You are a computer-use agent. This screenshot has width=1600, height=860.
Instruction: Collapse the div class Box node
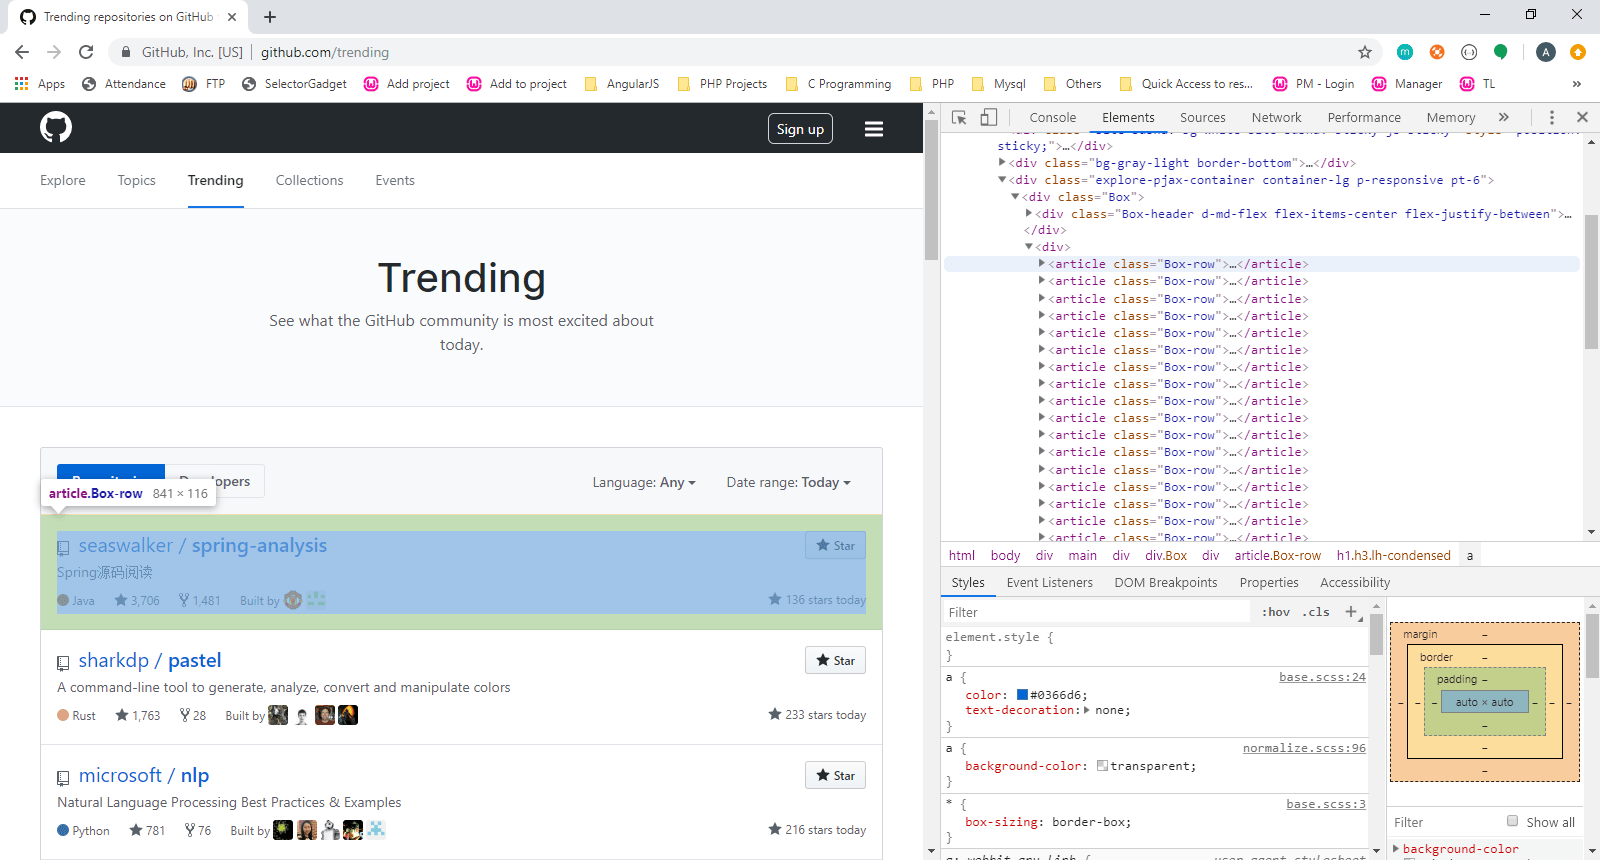pyautogui.click(x=1015, y=197)
